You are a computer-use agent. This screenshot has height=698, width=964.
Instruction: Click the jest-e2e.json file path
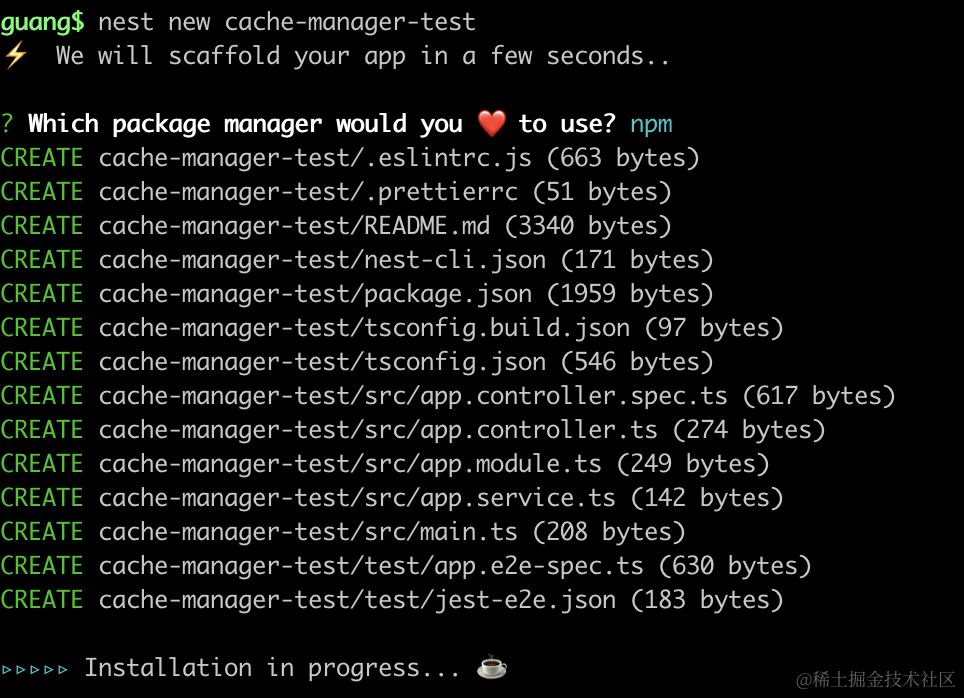pos(357,600)
